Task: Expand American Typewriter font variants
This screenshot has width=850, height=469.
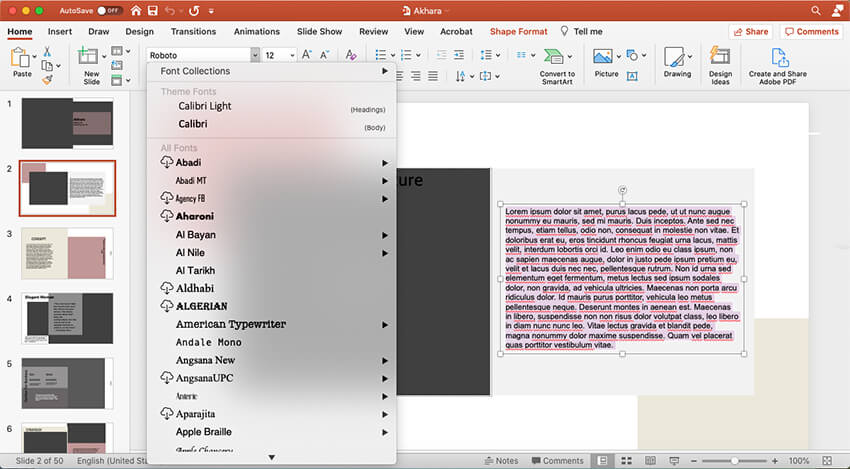Action: pos(384,325)
